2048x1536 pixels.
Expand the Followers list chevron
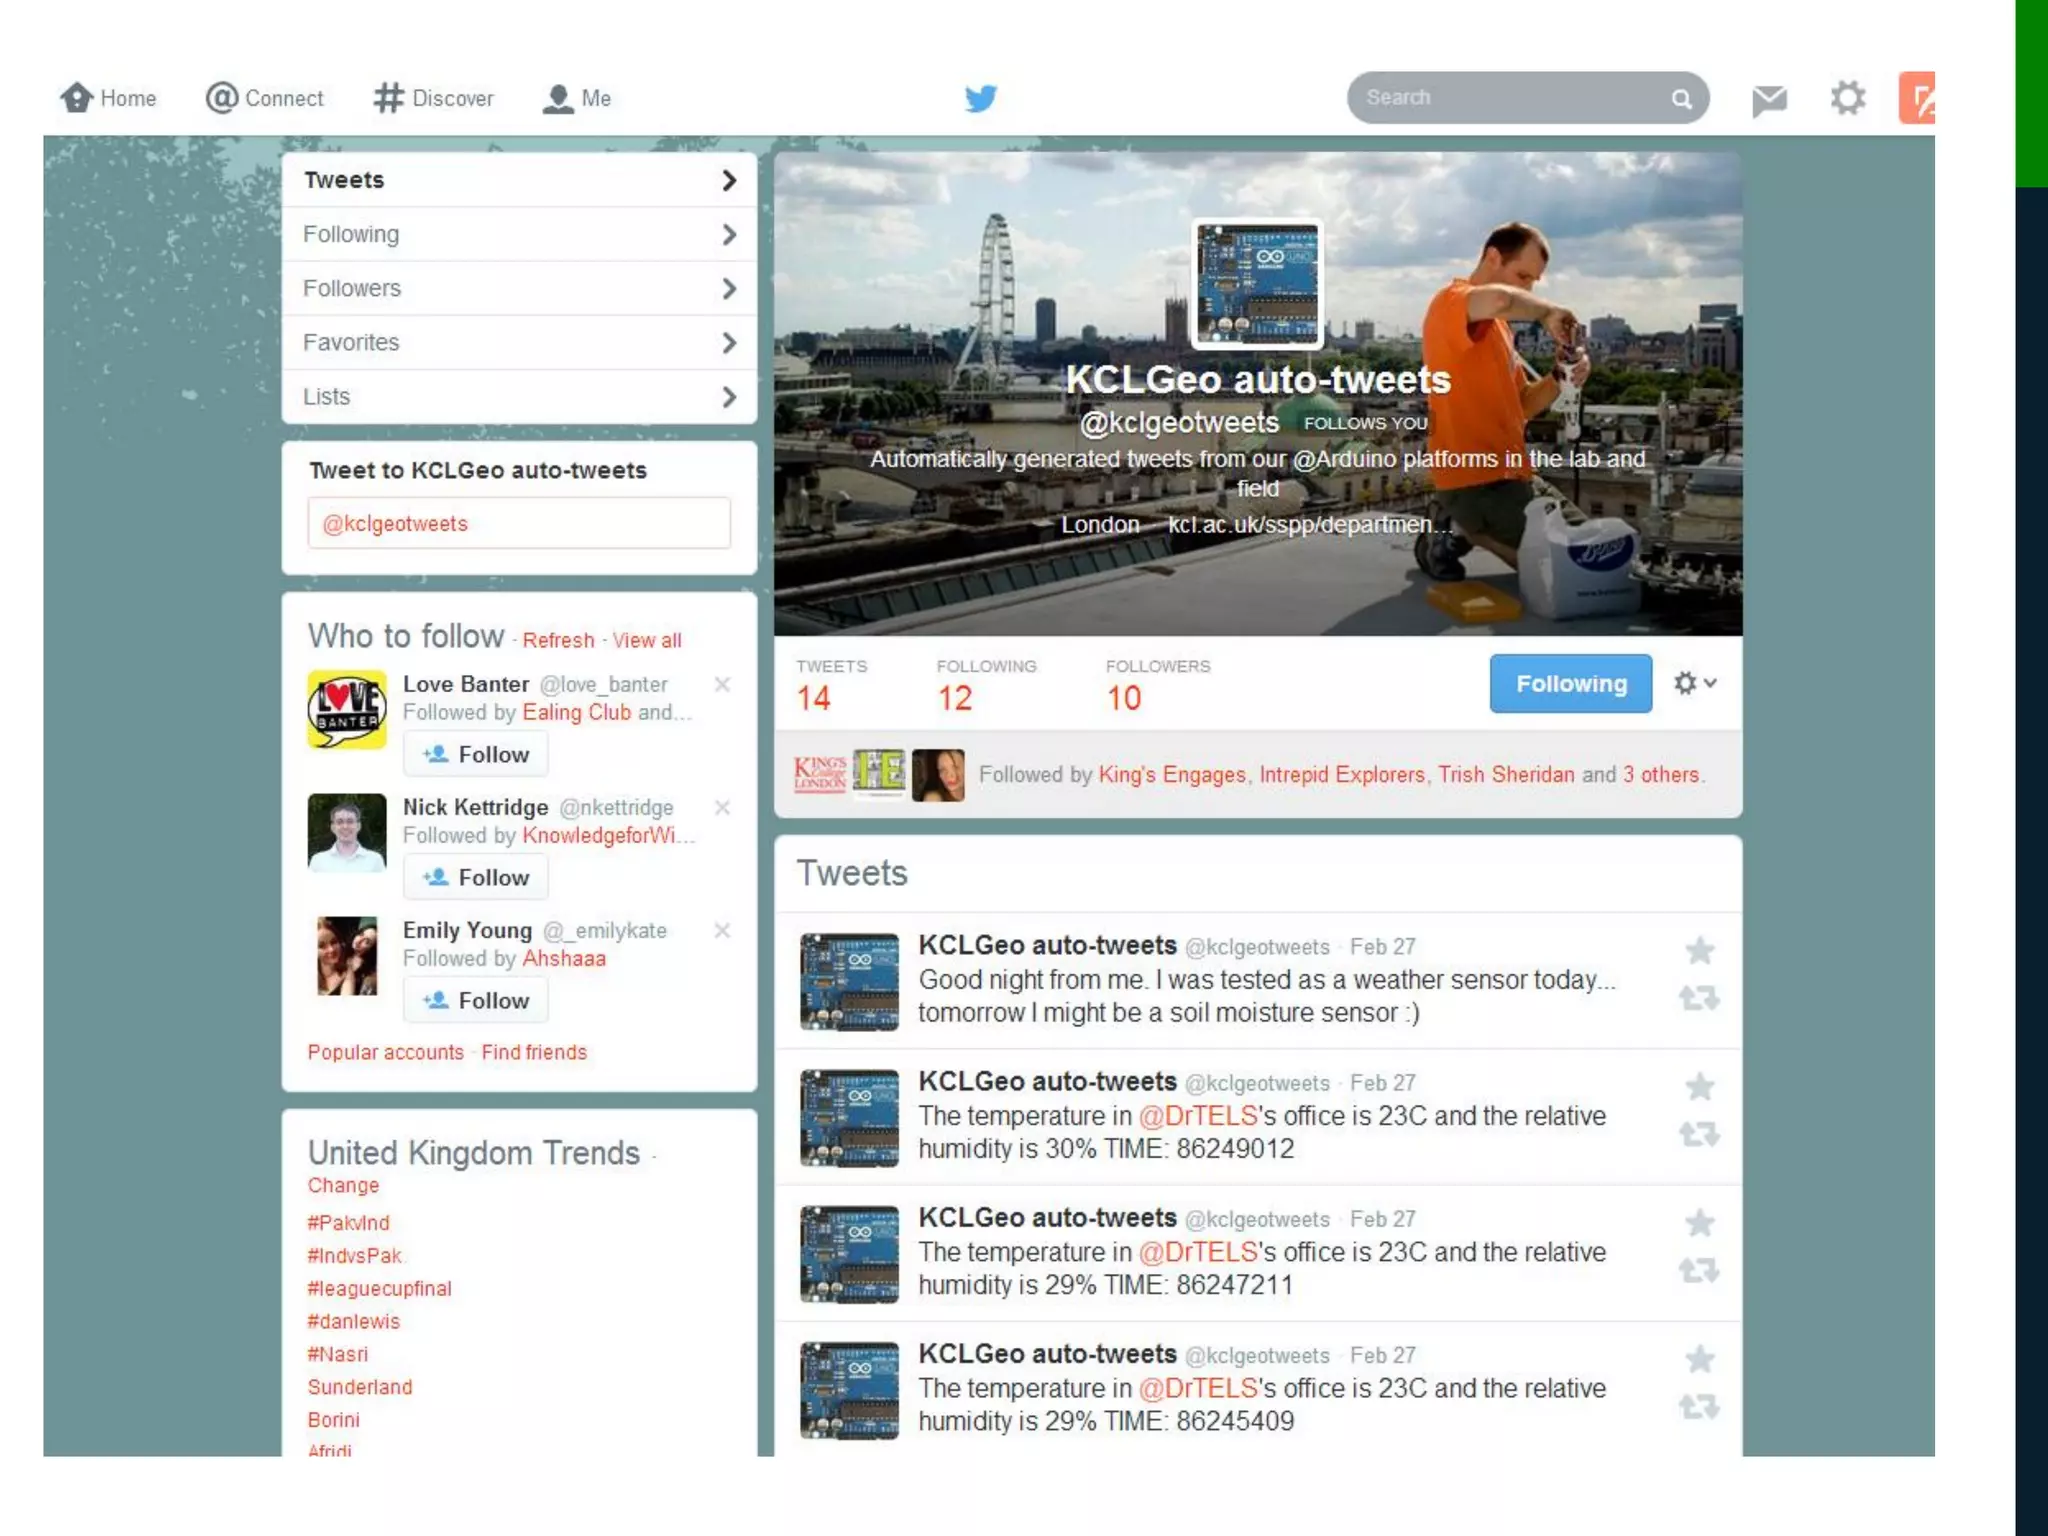click(729, 289)
